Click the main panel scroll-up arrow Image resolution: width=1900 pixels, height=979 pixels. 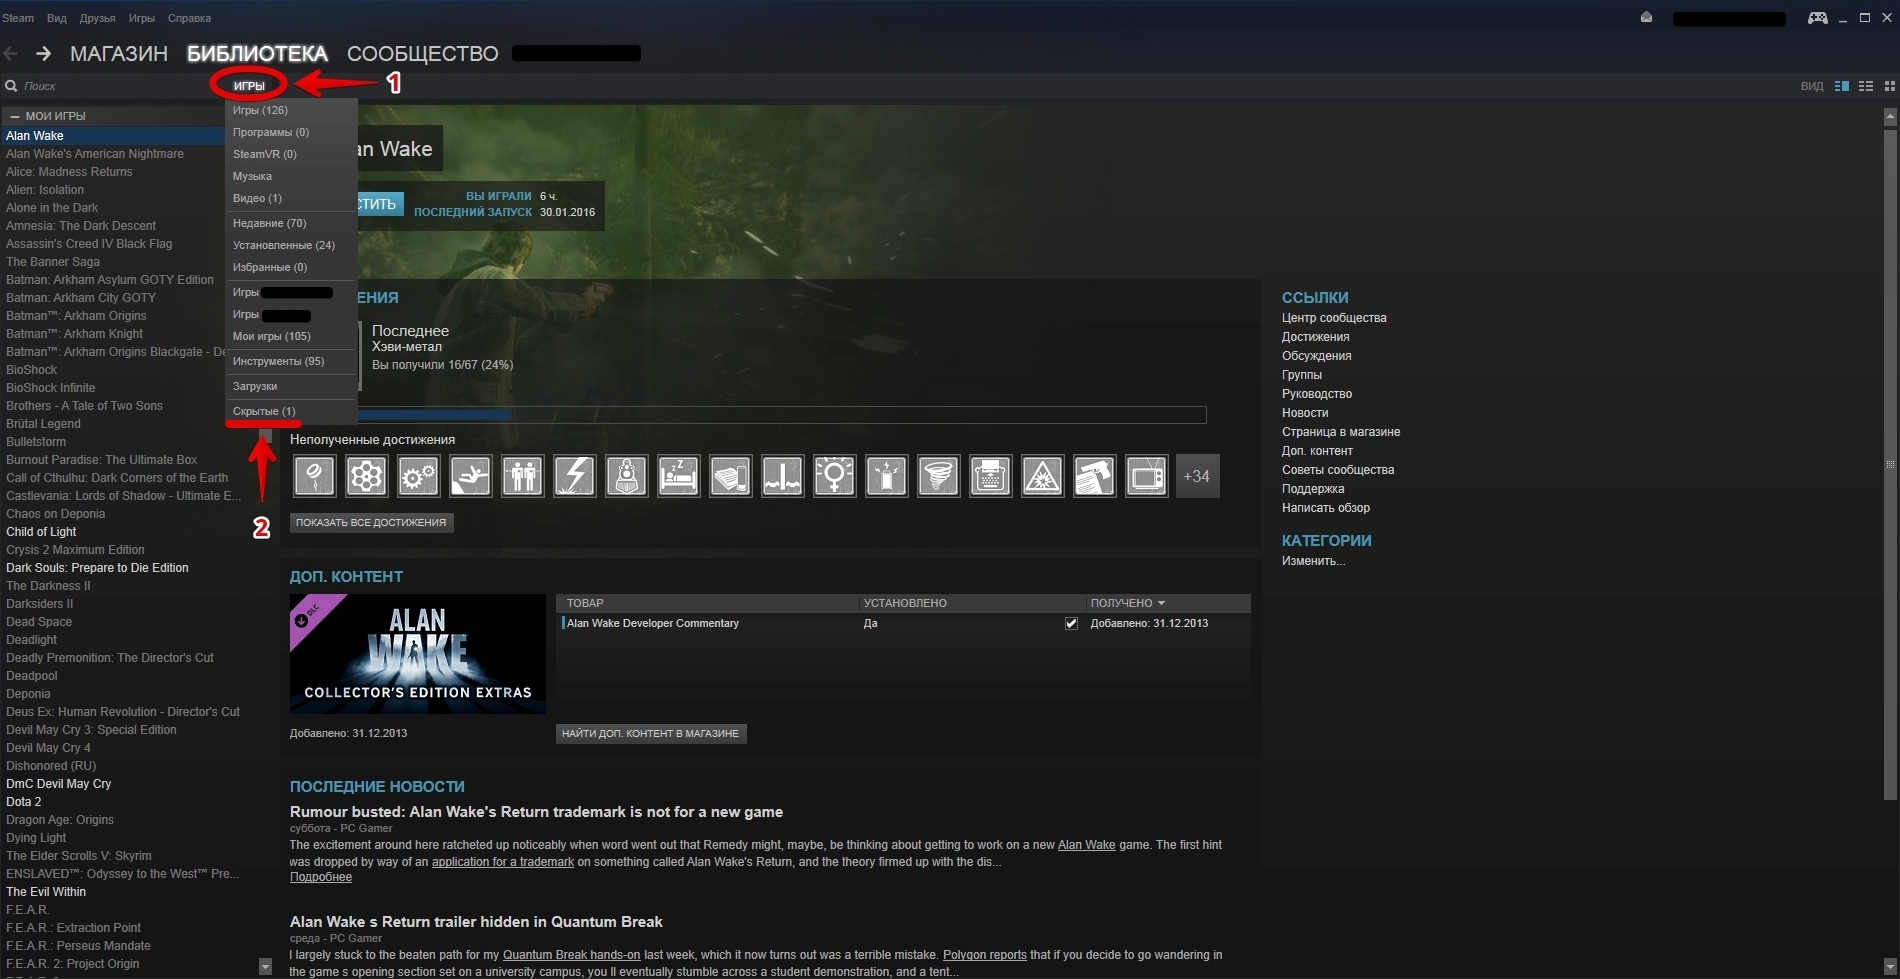tap(1890, 116)
